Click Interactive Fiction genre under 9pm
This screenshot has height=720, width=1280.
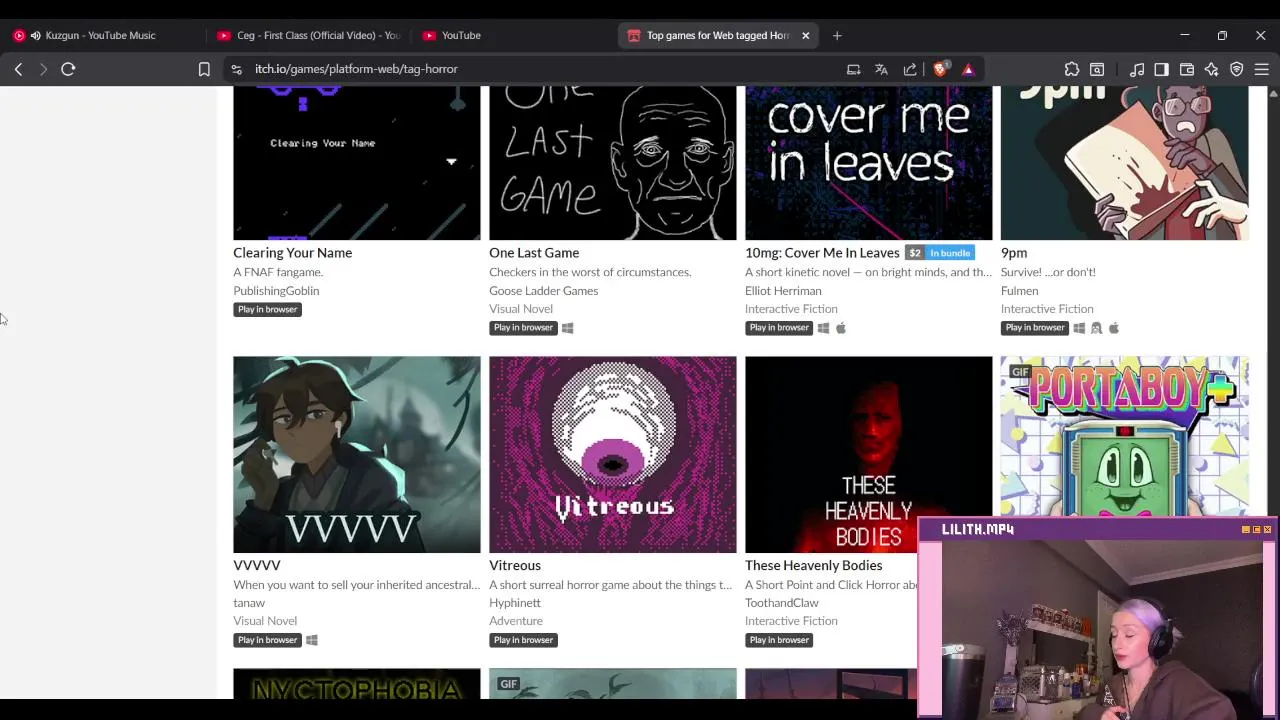tap(1047, 309)
